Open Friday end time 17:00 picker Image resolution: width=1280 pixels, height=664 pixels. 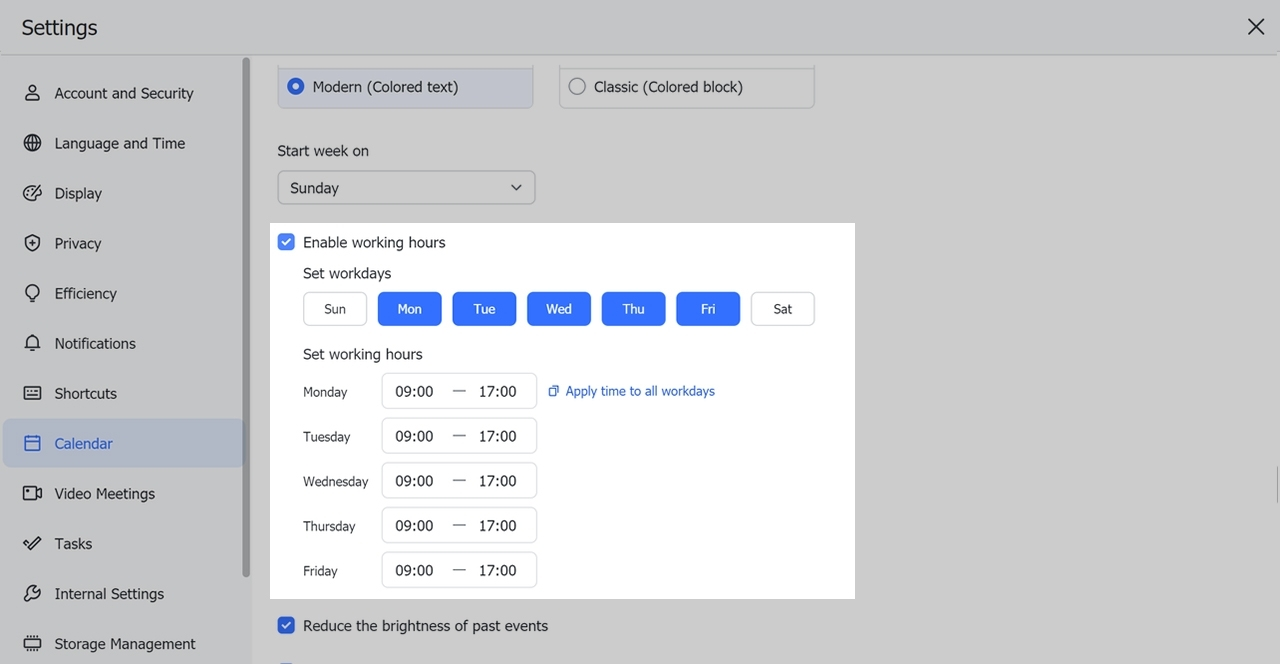497,571
